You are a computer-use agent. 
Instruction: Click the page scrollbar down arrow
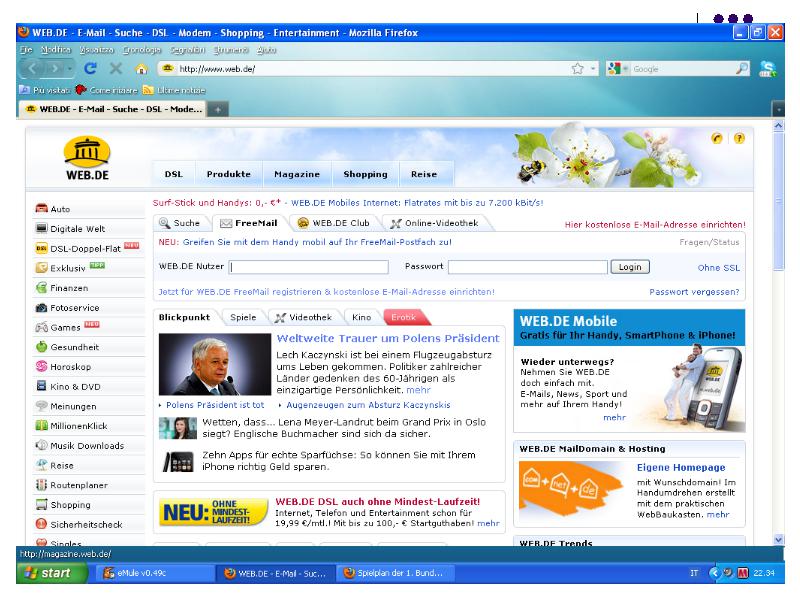tap(778, 539)
